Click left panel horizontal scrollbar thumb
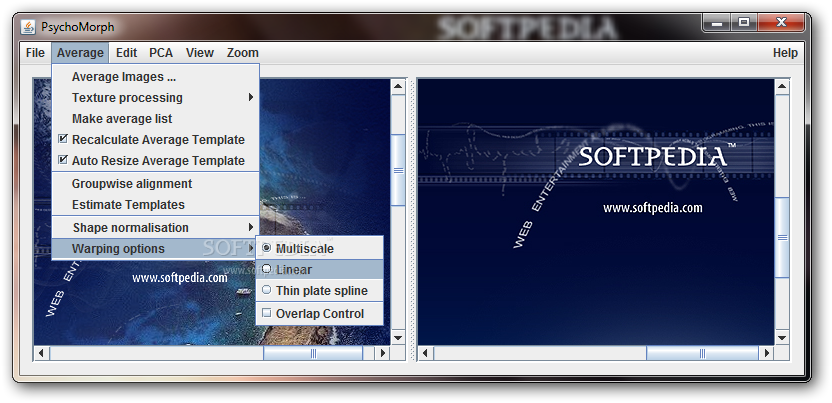The image size is (832, 403). [313, 353]
